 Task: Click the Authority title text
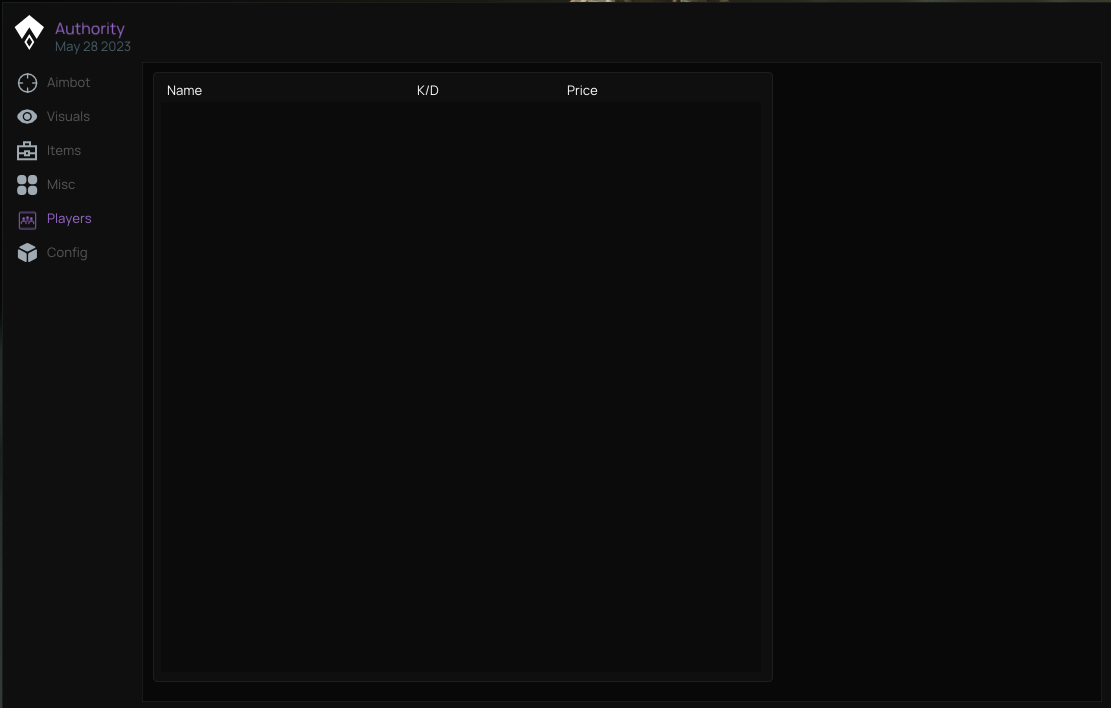point(90,28)
